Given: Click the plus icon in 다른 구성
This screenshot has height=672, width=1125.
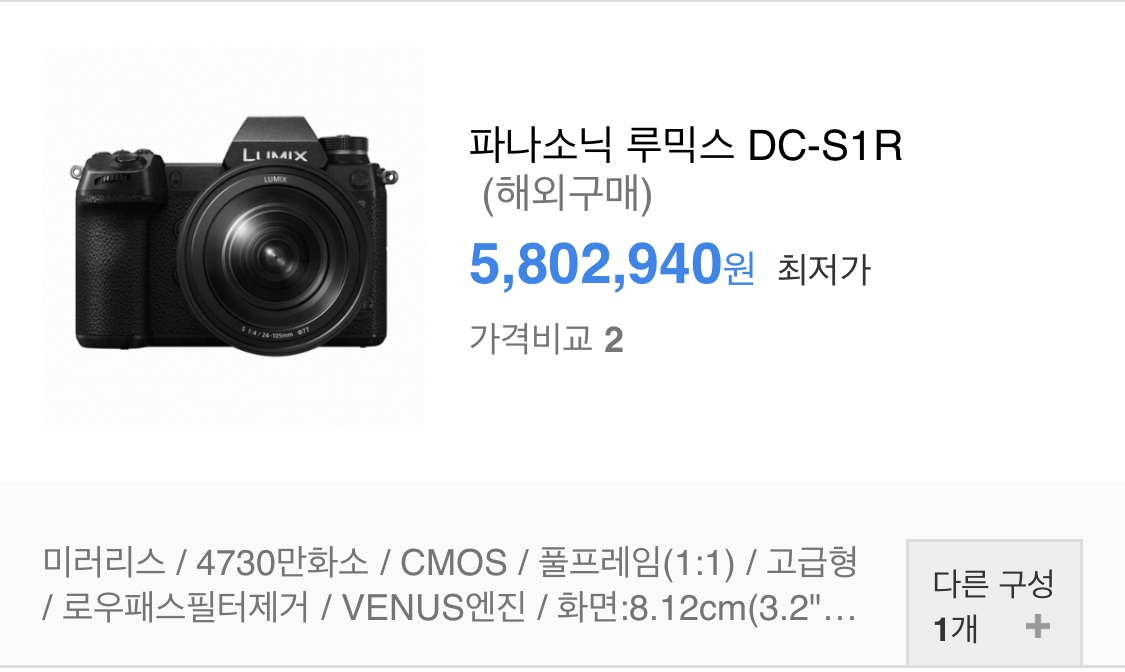Looking at the screenshot, I should [x=1037, y=627].
